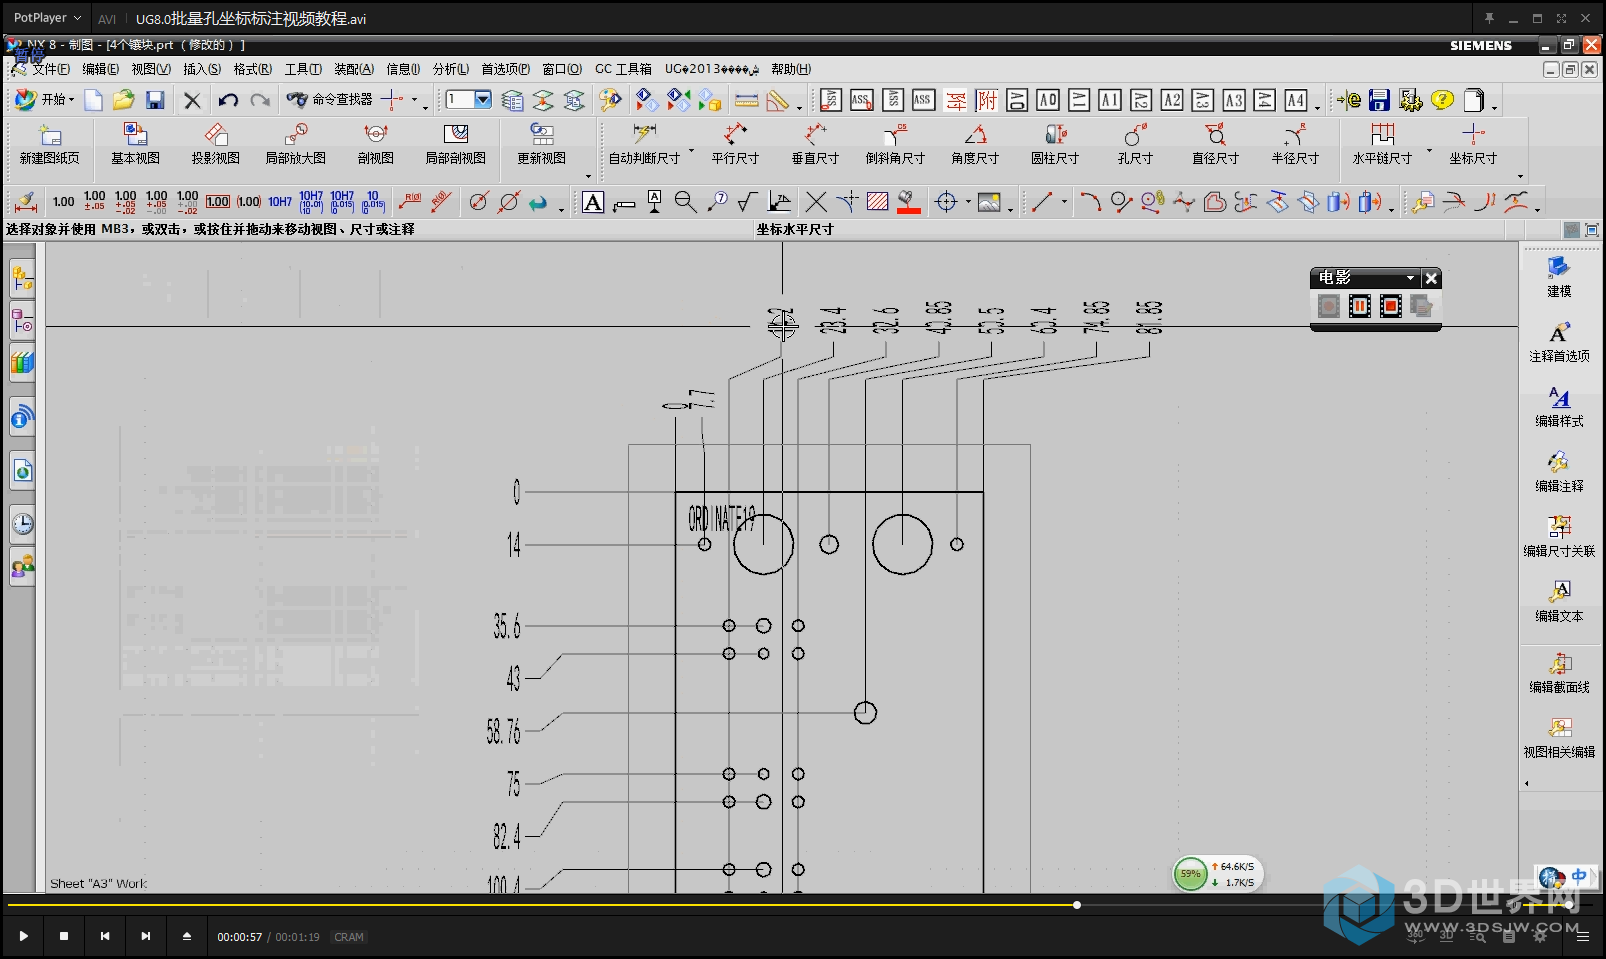Open the 帮助(H) menu
Viewport: 1606px width, 959px height.
pos(791,69)
